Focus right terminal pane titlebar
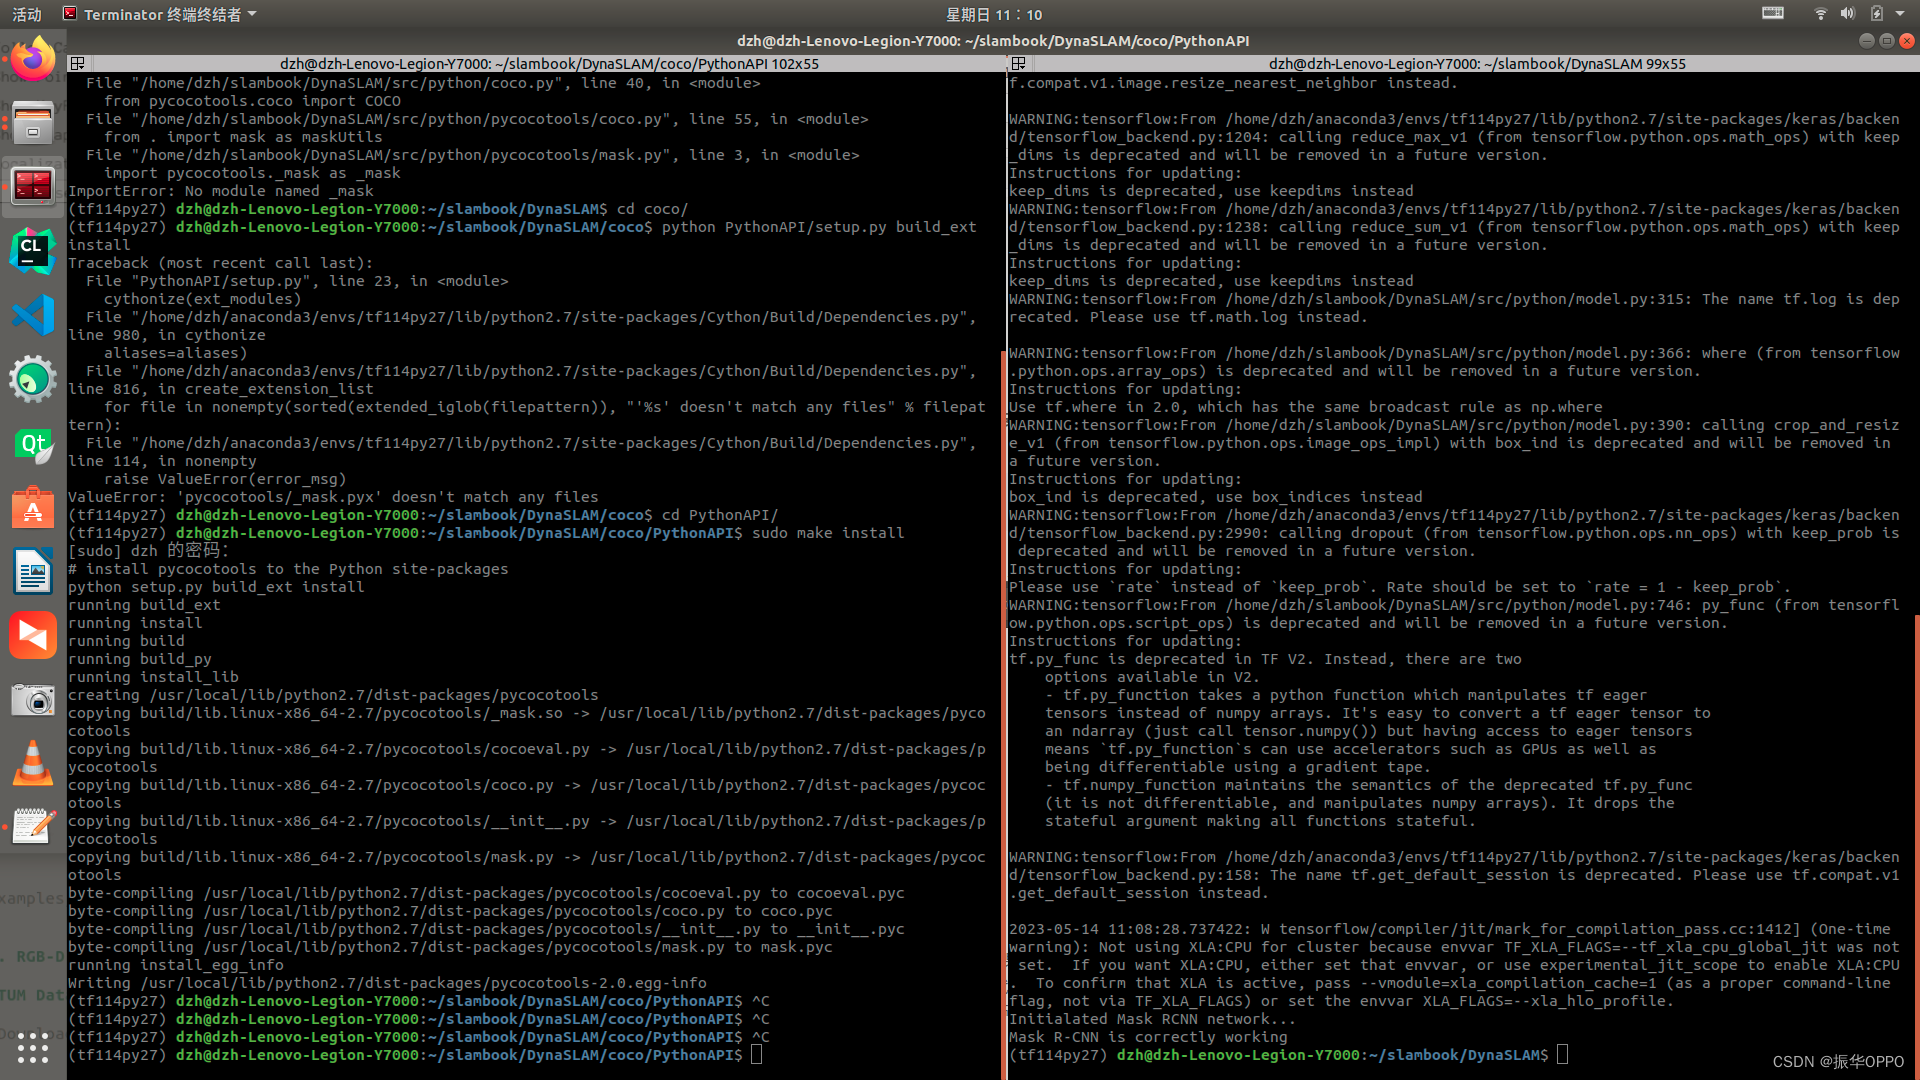The height and width of the screenshot is (1080, 1920). point(1476,63)
